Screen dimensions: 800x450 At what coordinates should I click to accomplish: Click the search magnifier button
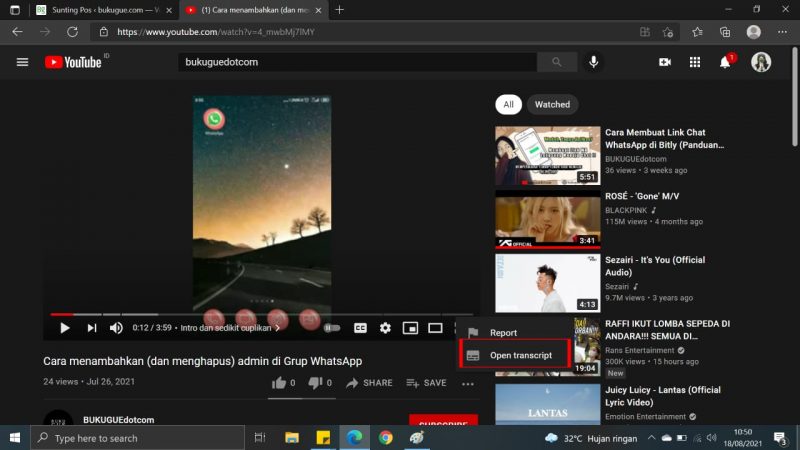pyautogui.click(x=557, y=62)
